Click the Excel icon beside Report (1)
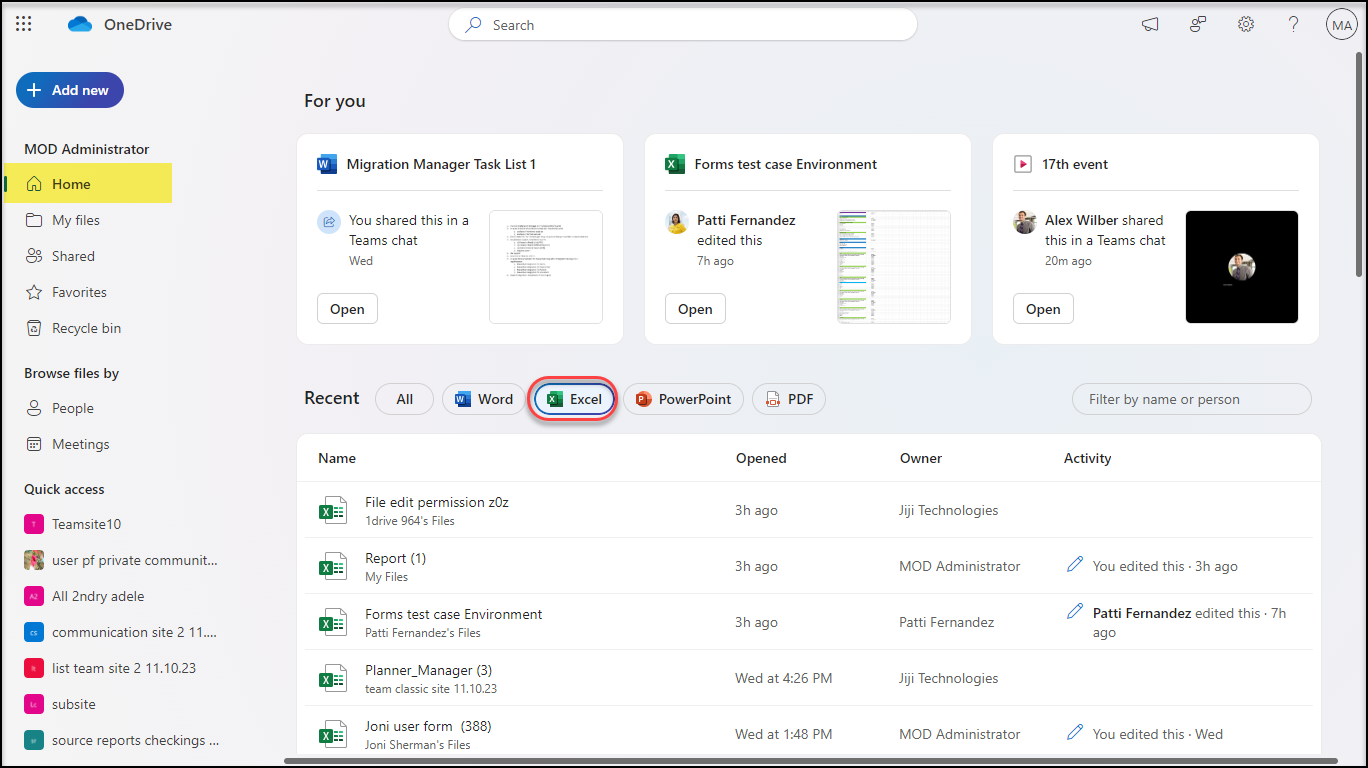This screenshot has height=768, width=1368. [x=332, y=566]
